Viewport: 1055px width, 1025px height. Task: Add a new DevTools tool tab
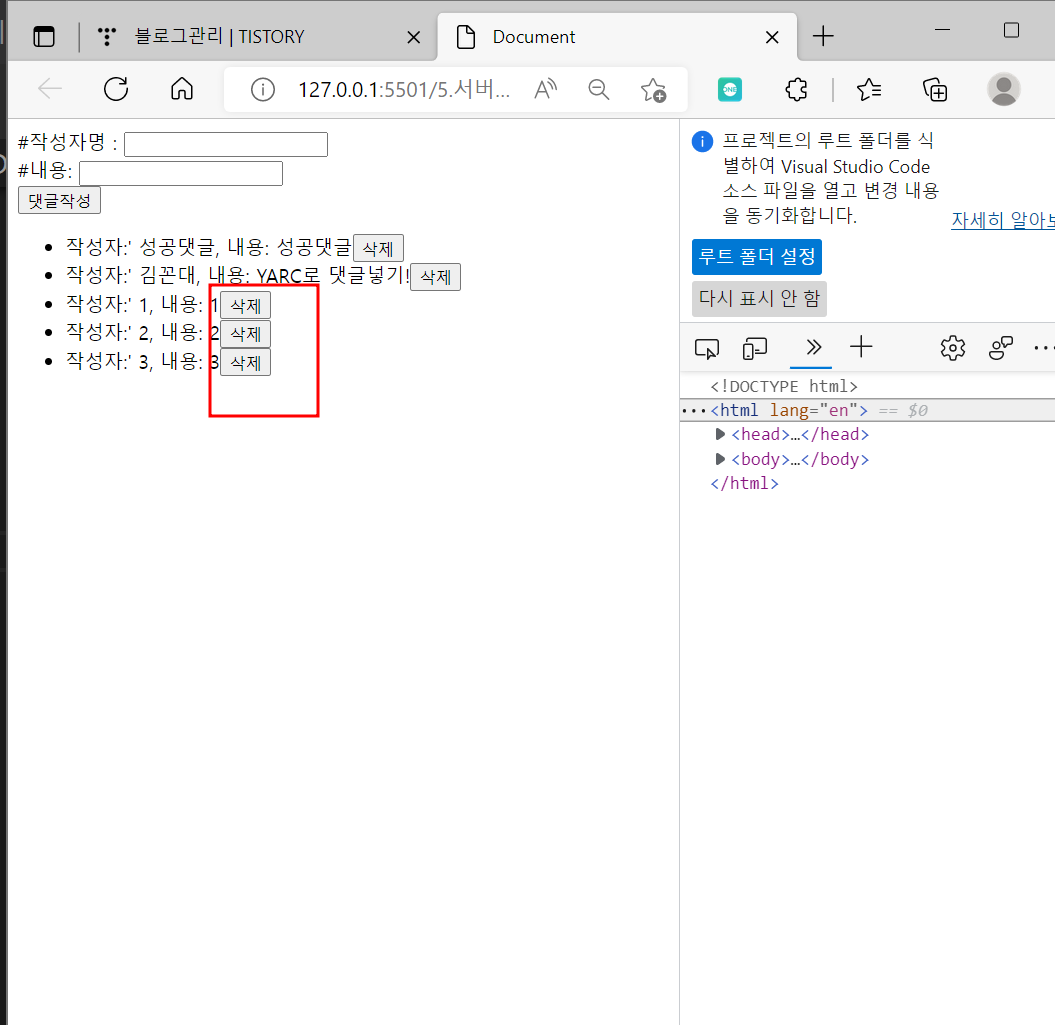[861, 347]
